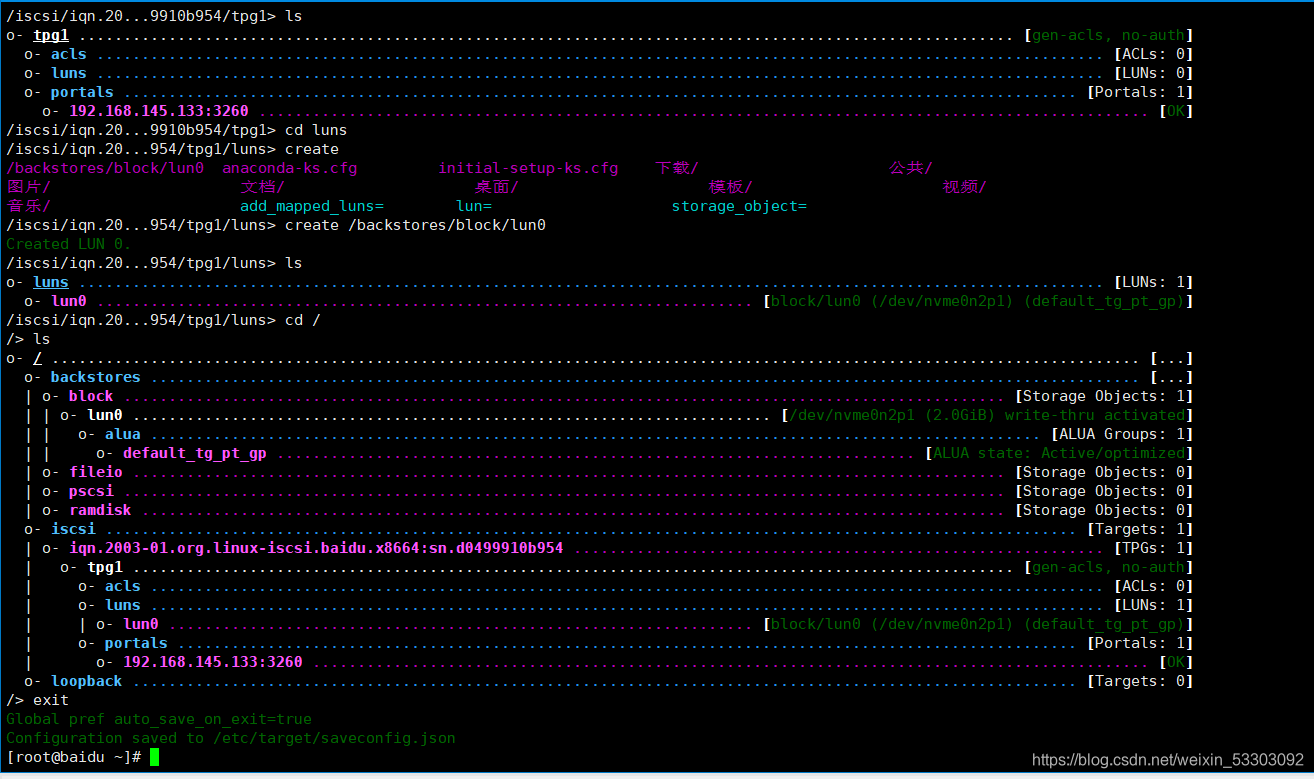
Task: Select the 'loopback' tree node
Action: (87, 681)
